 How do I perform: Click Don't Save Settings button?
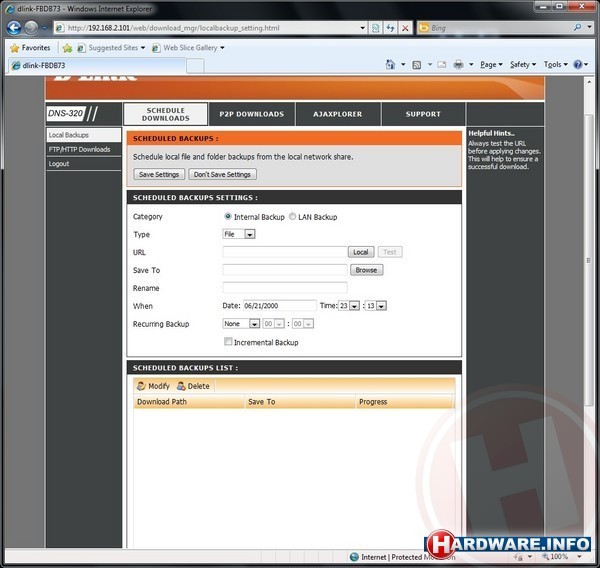pos(222,174)
